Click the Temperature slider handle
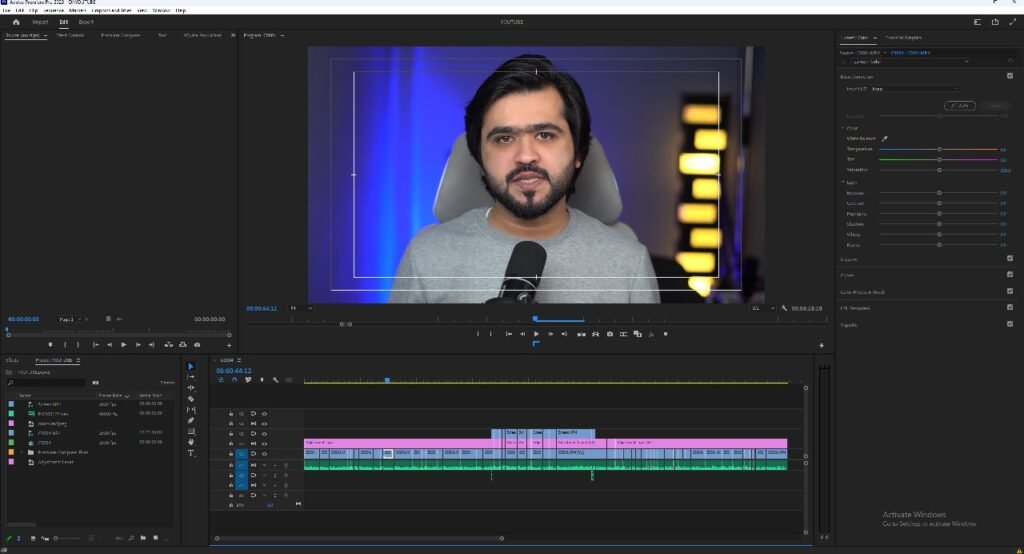The height and width of the screenshot is (554, 1024). click(939, 150)
